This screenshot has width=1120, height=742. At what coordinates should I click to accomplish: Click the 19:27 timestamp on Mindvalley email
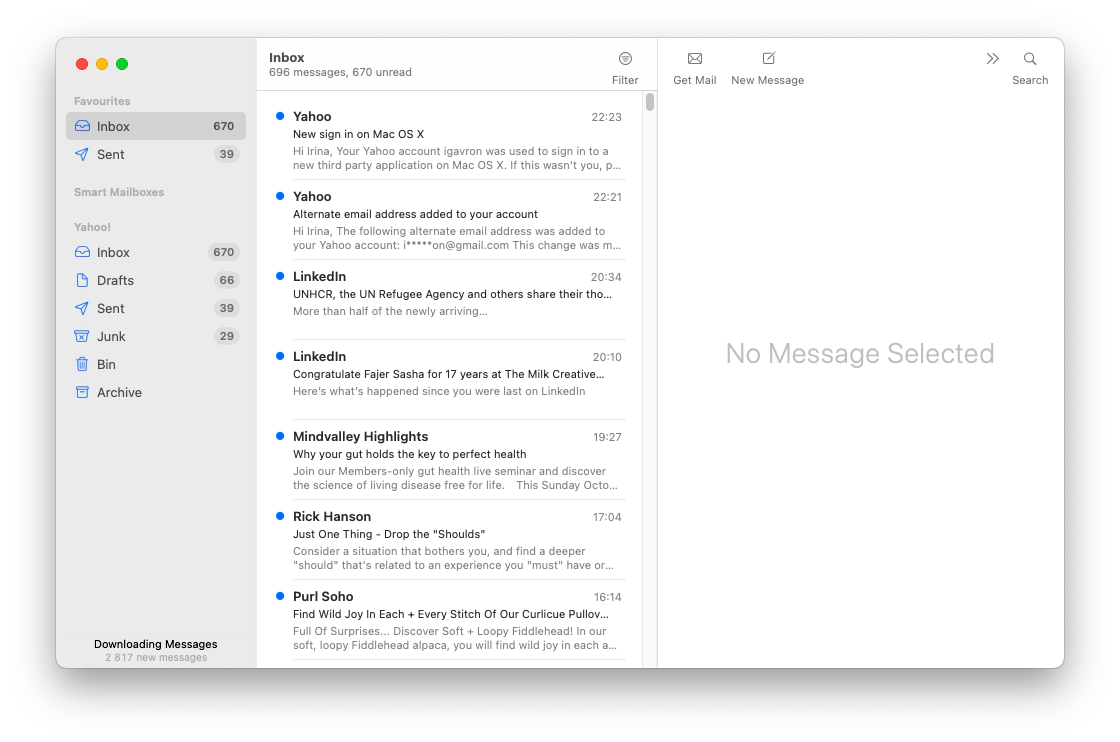click(x=607, y=437)
